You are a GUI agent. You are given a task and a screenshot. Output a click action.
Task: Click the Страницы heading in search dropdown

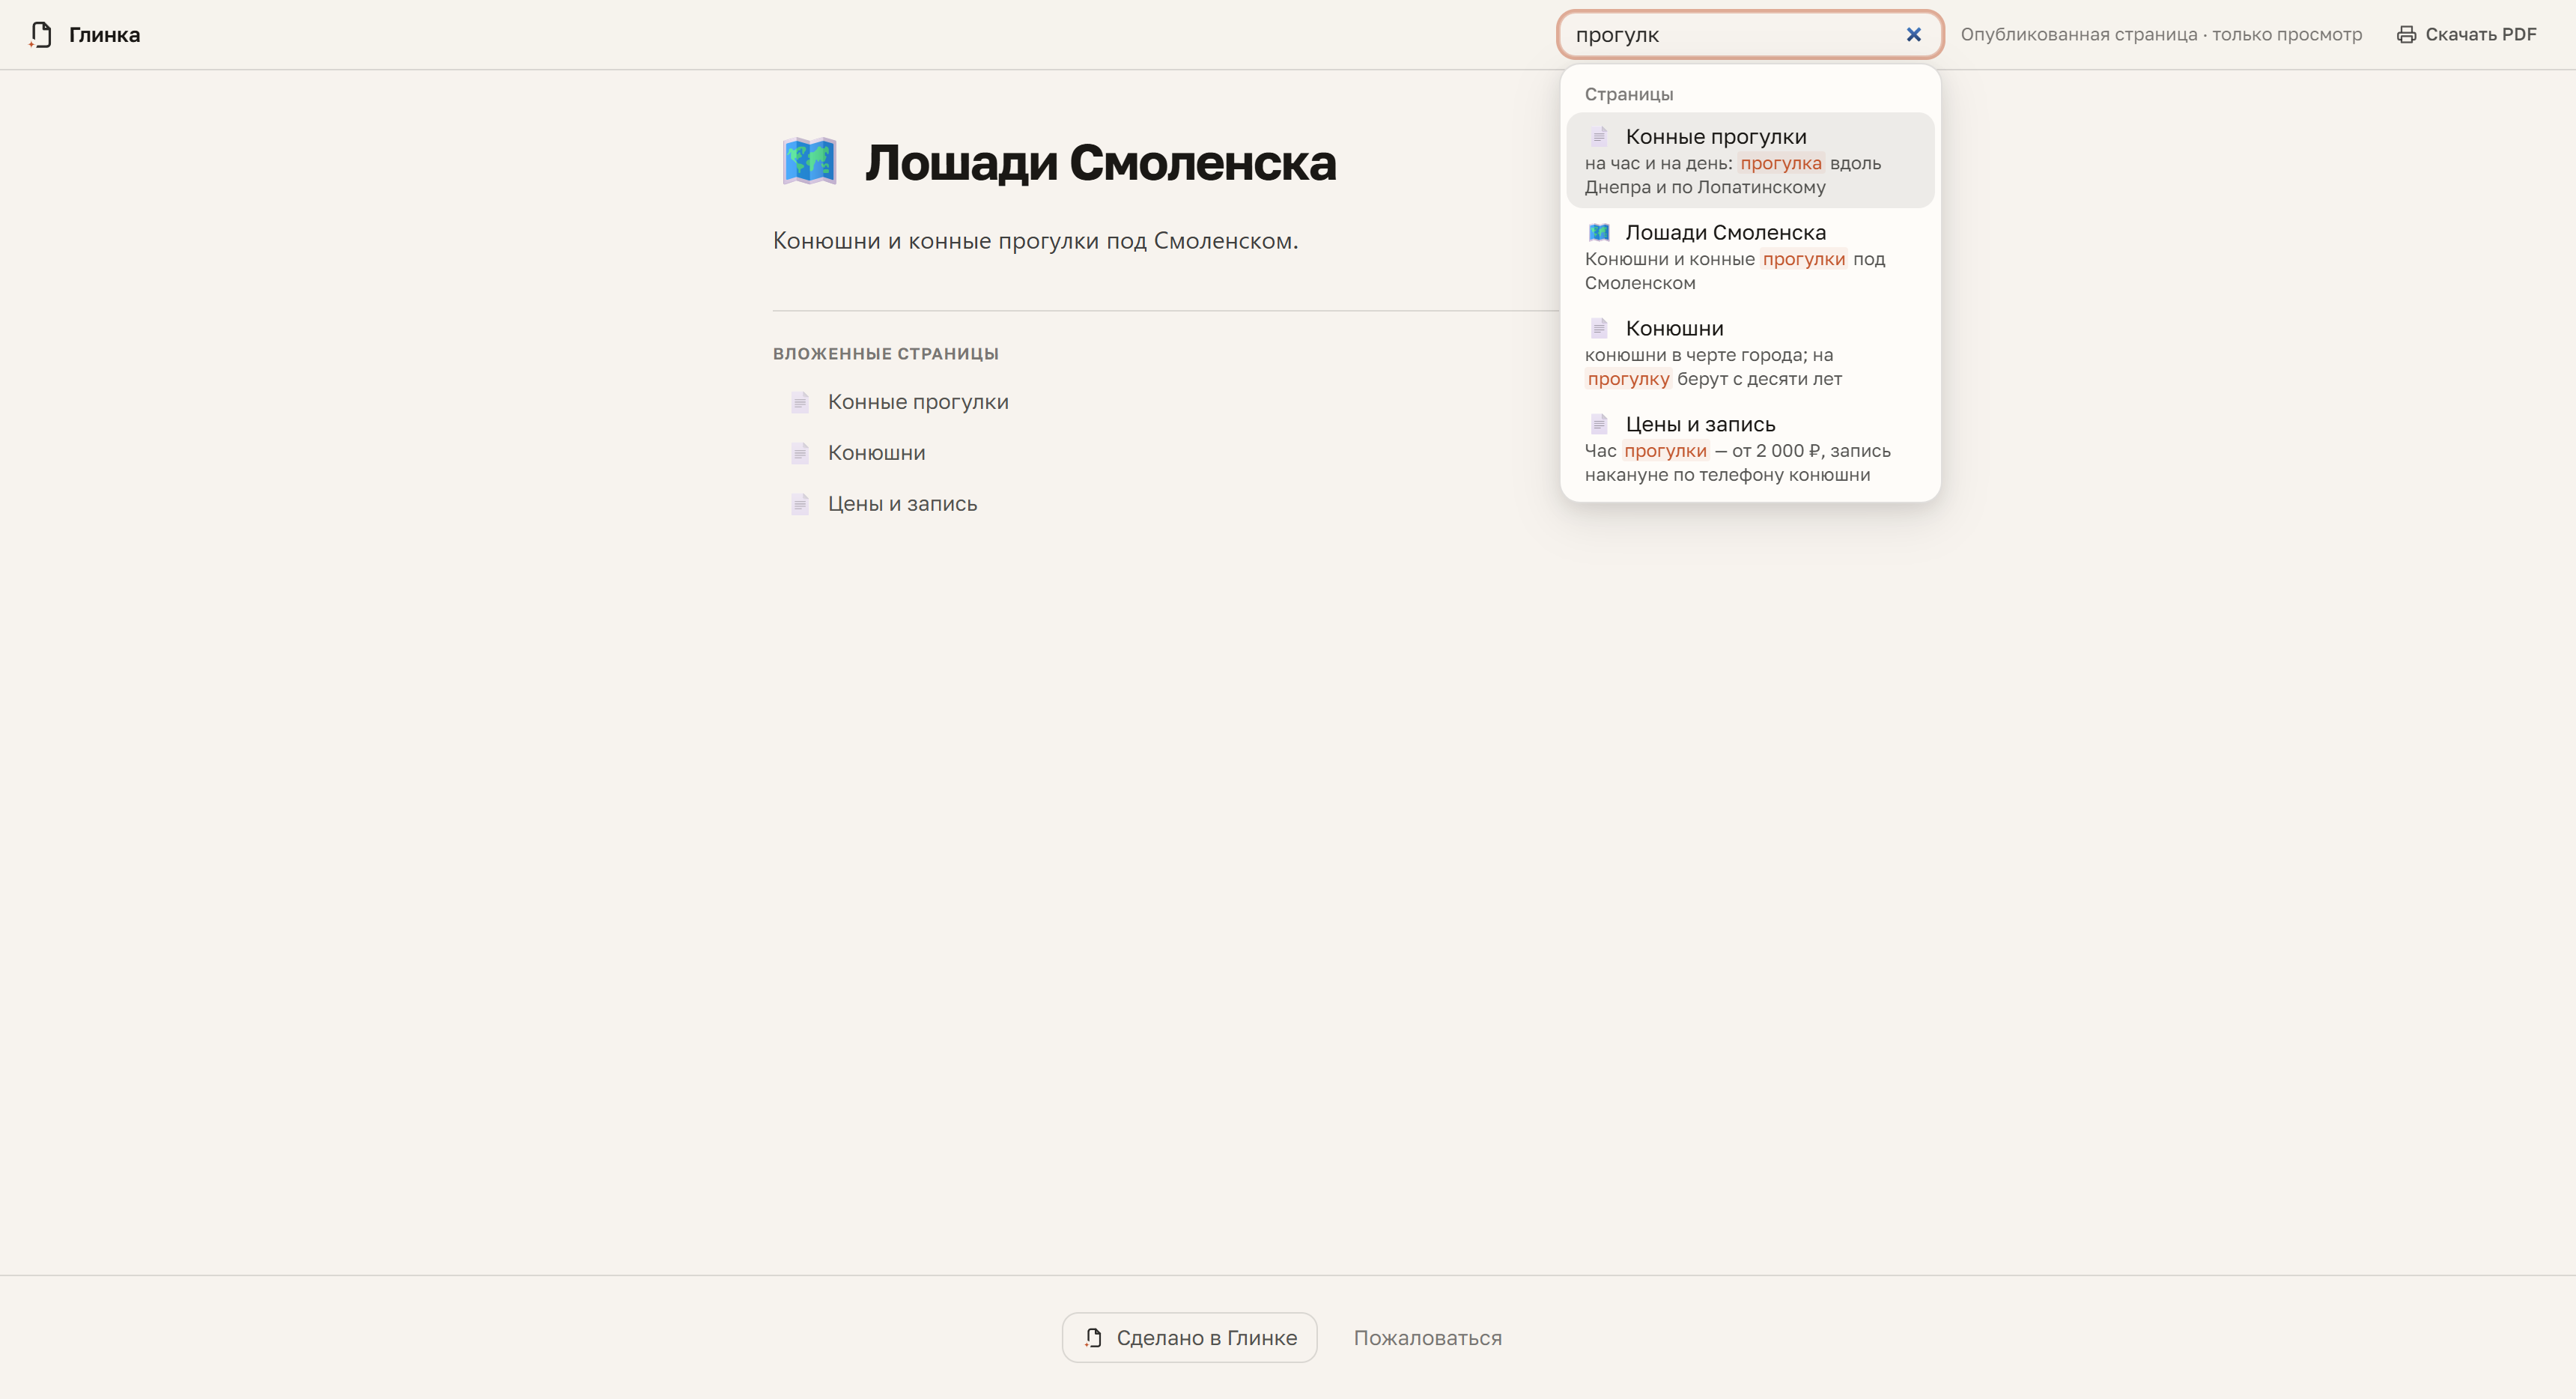tap(1628, 94)
